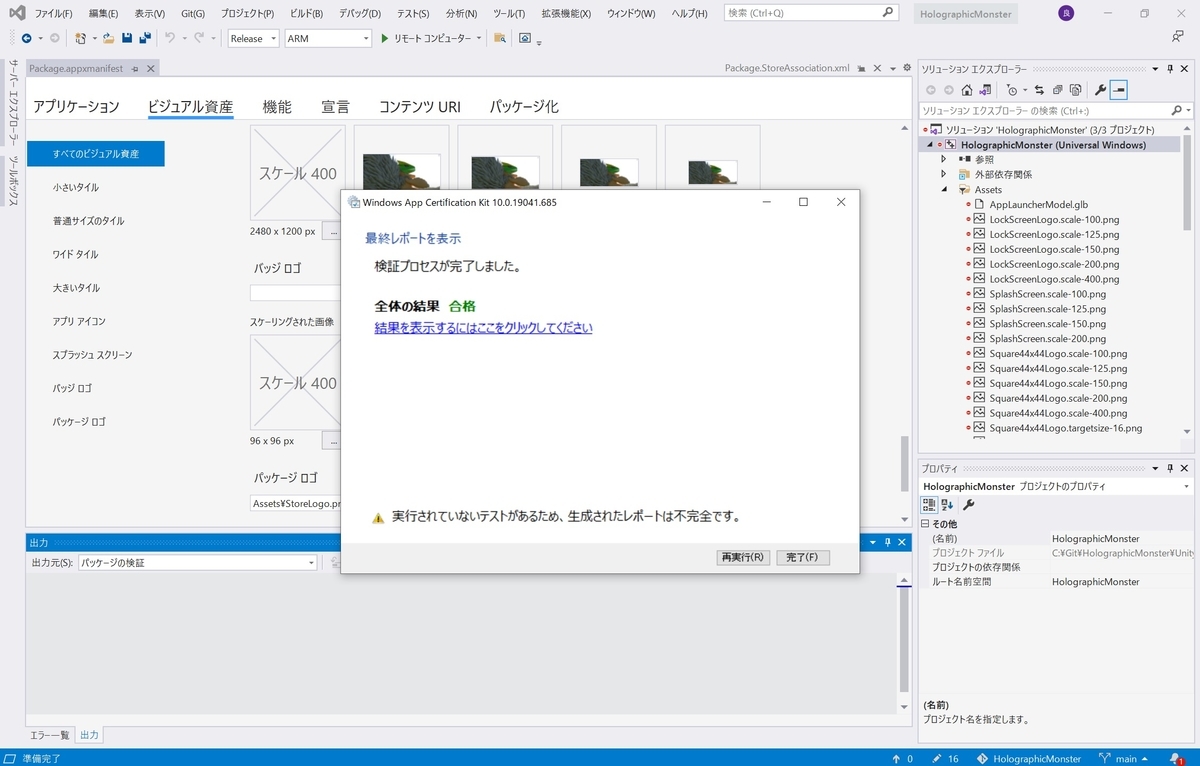Click the search magnifier in Solution Explorer search

click(x=1176, y=110)
